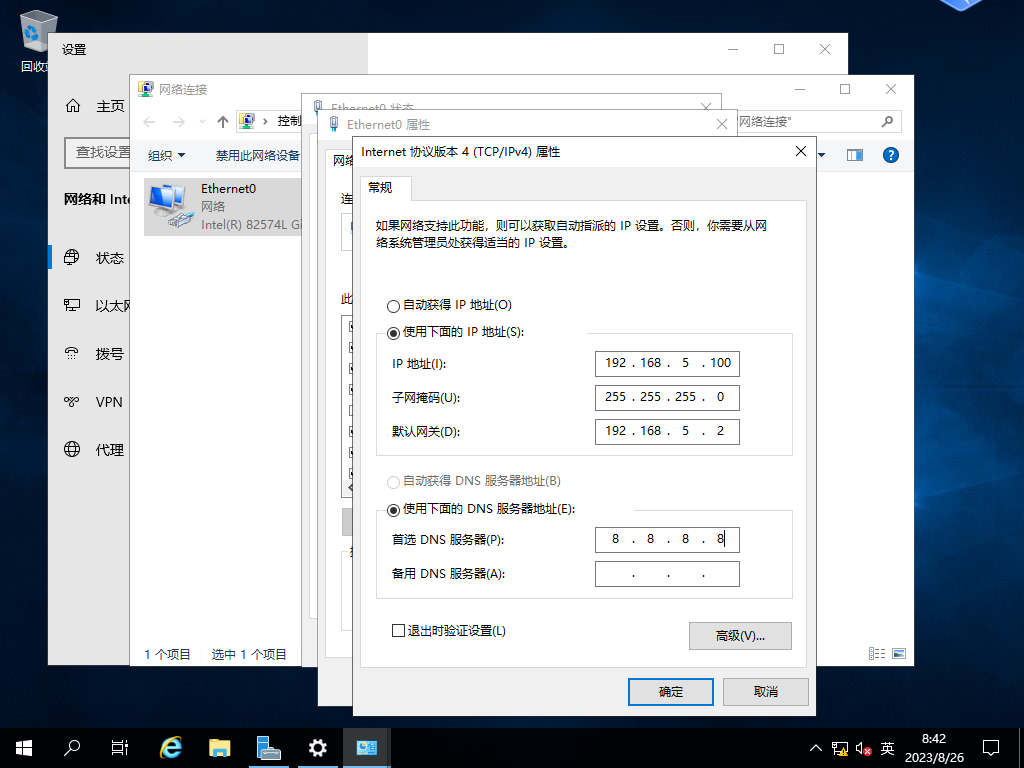Click the address bar control panel icon
1024x768 pixels.
pyautogui.click(x=246, y=121)
